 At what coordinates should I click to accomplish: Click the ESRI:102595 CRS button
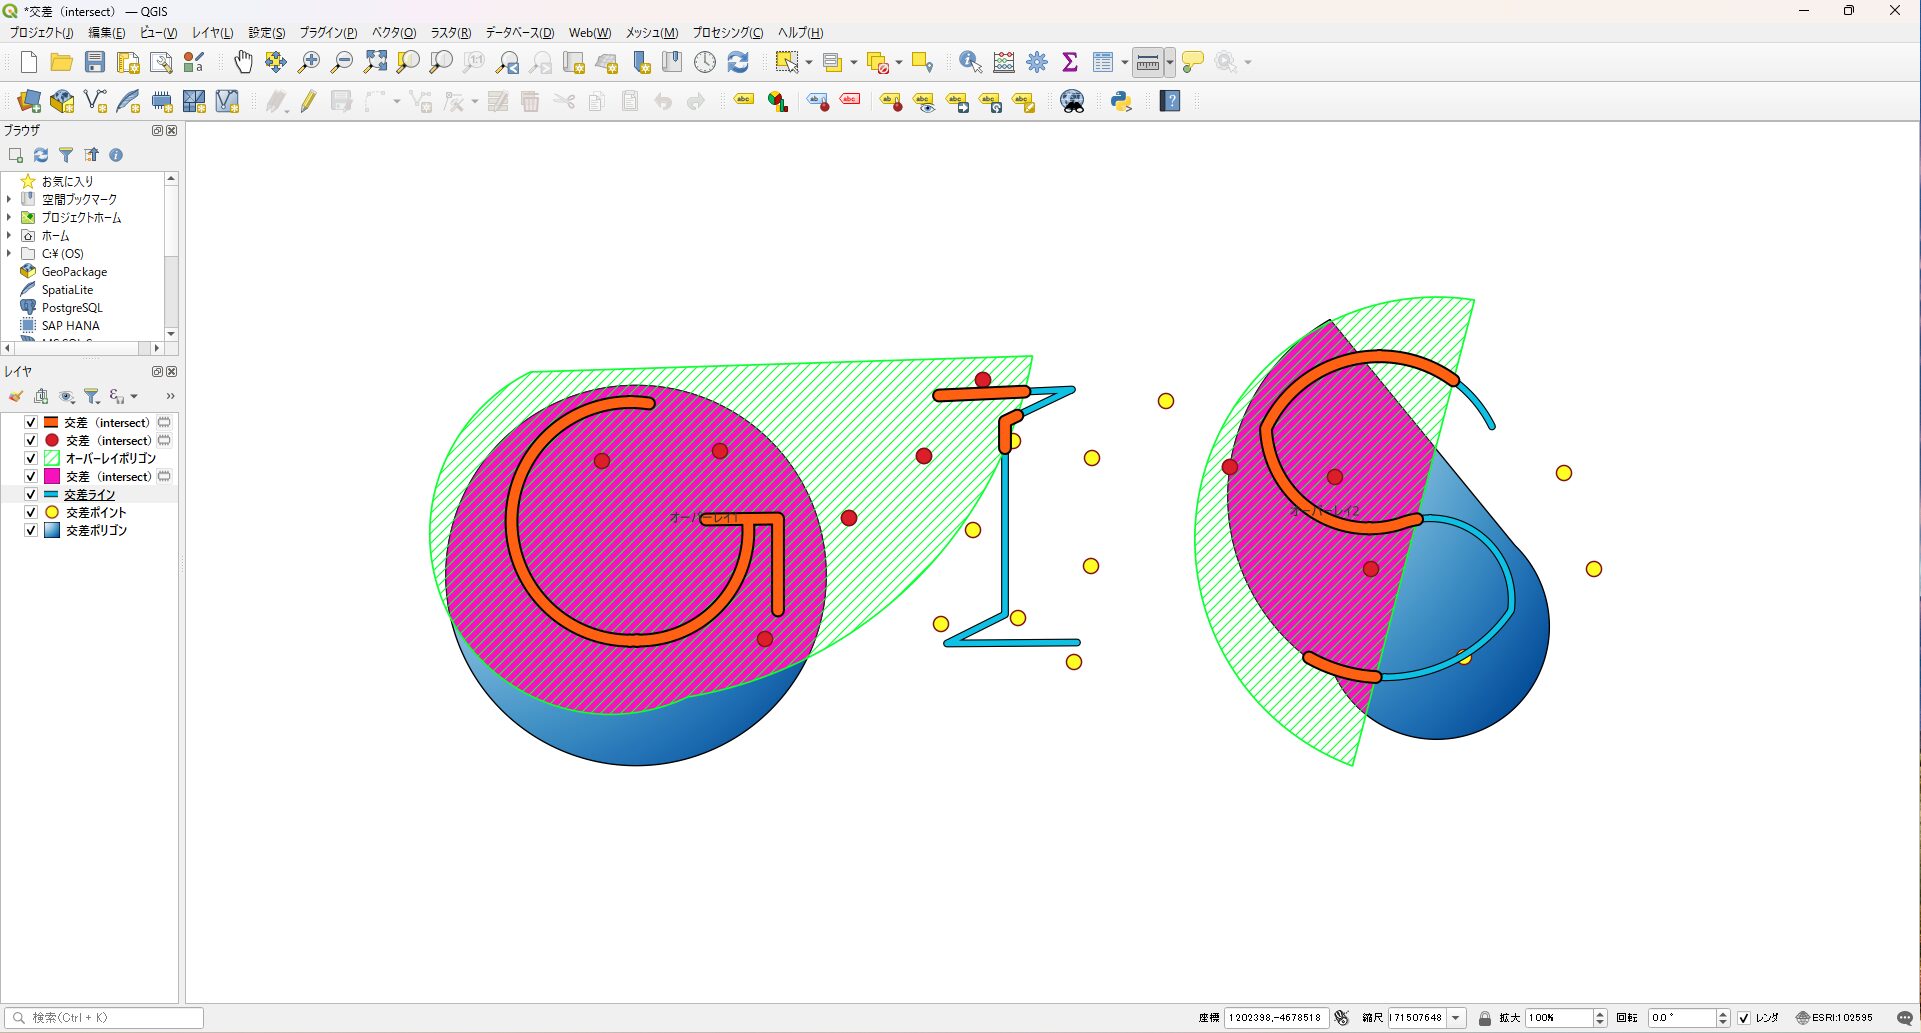(1834, 1018)
